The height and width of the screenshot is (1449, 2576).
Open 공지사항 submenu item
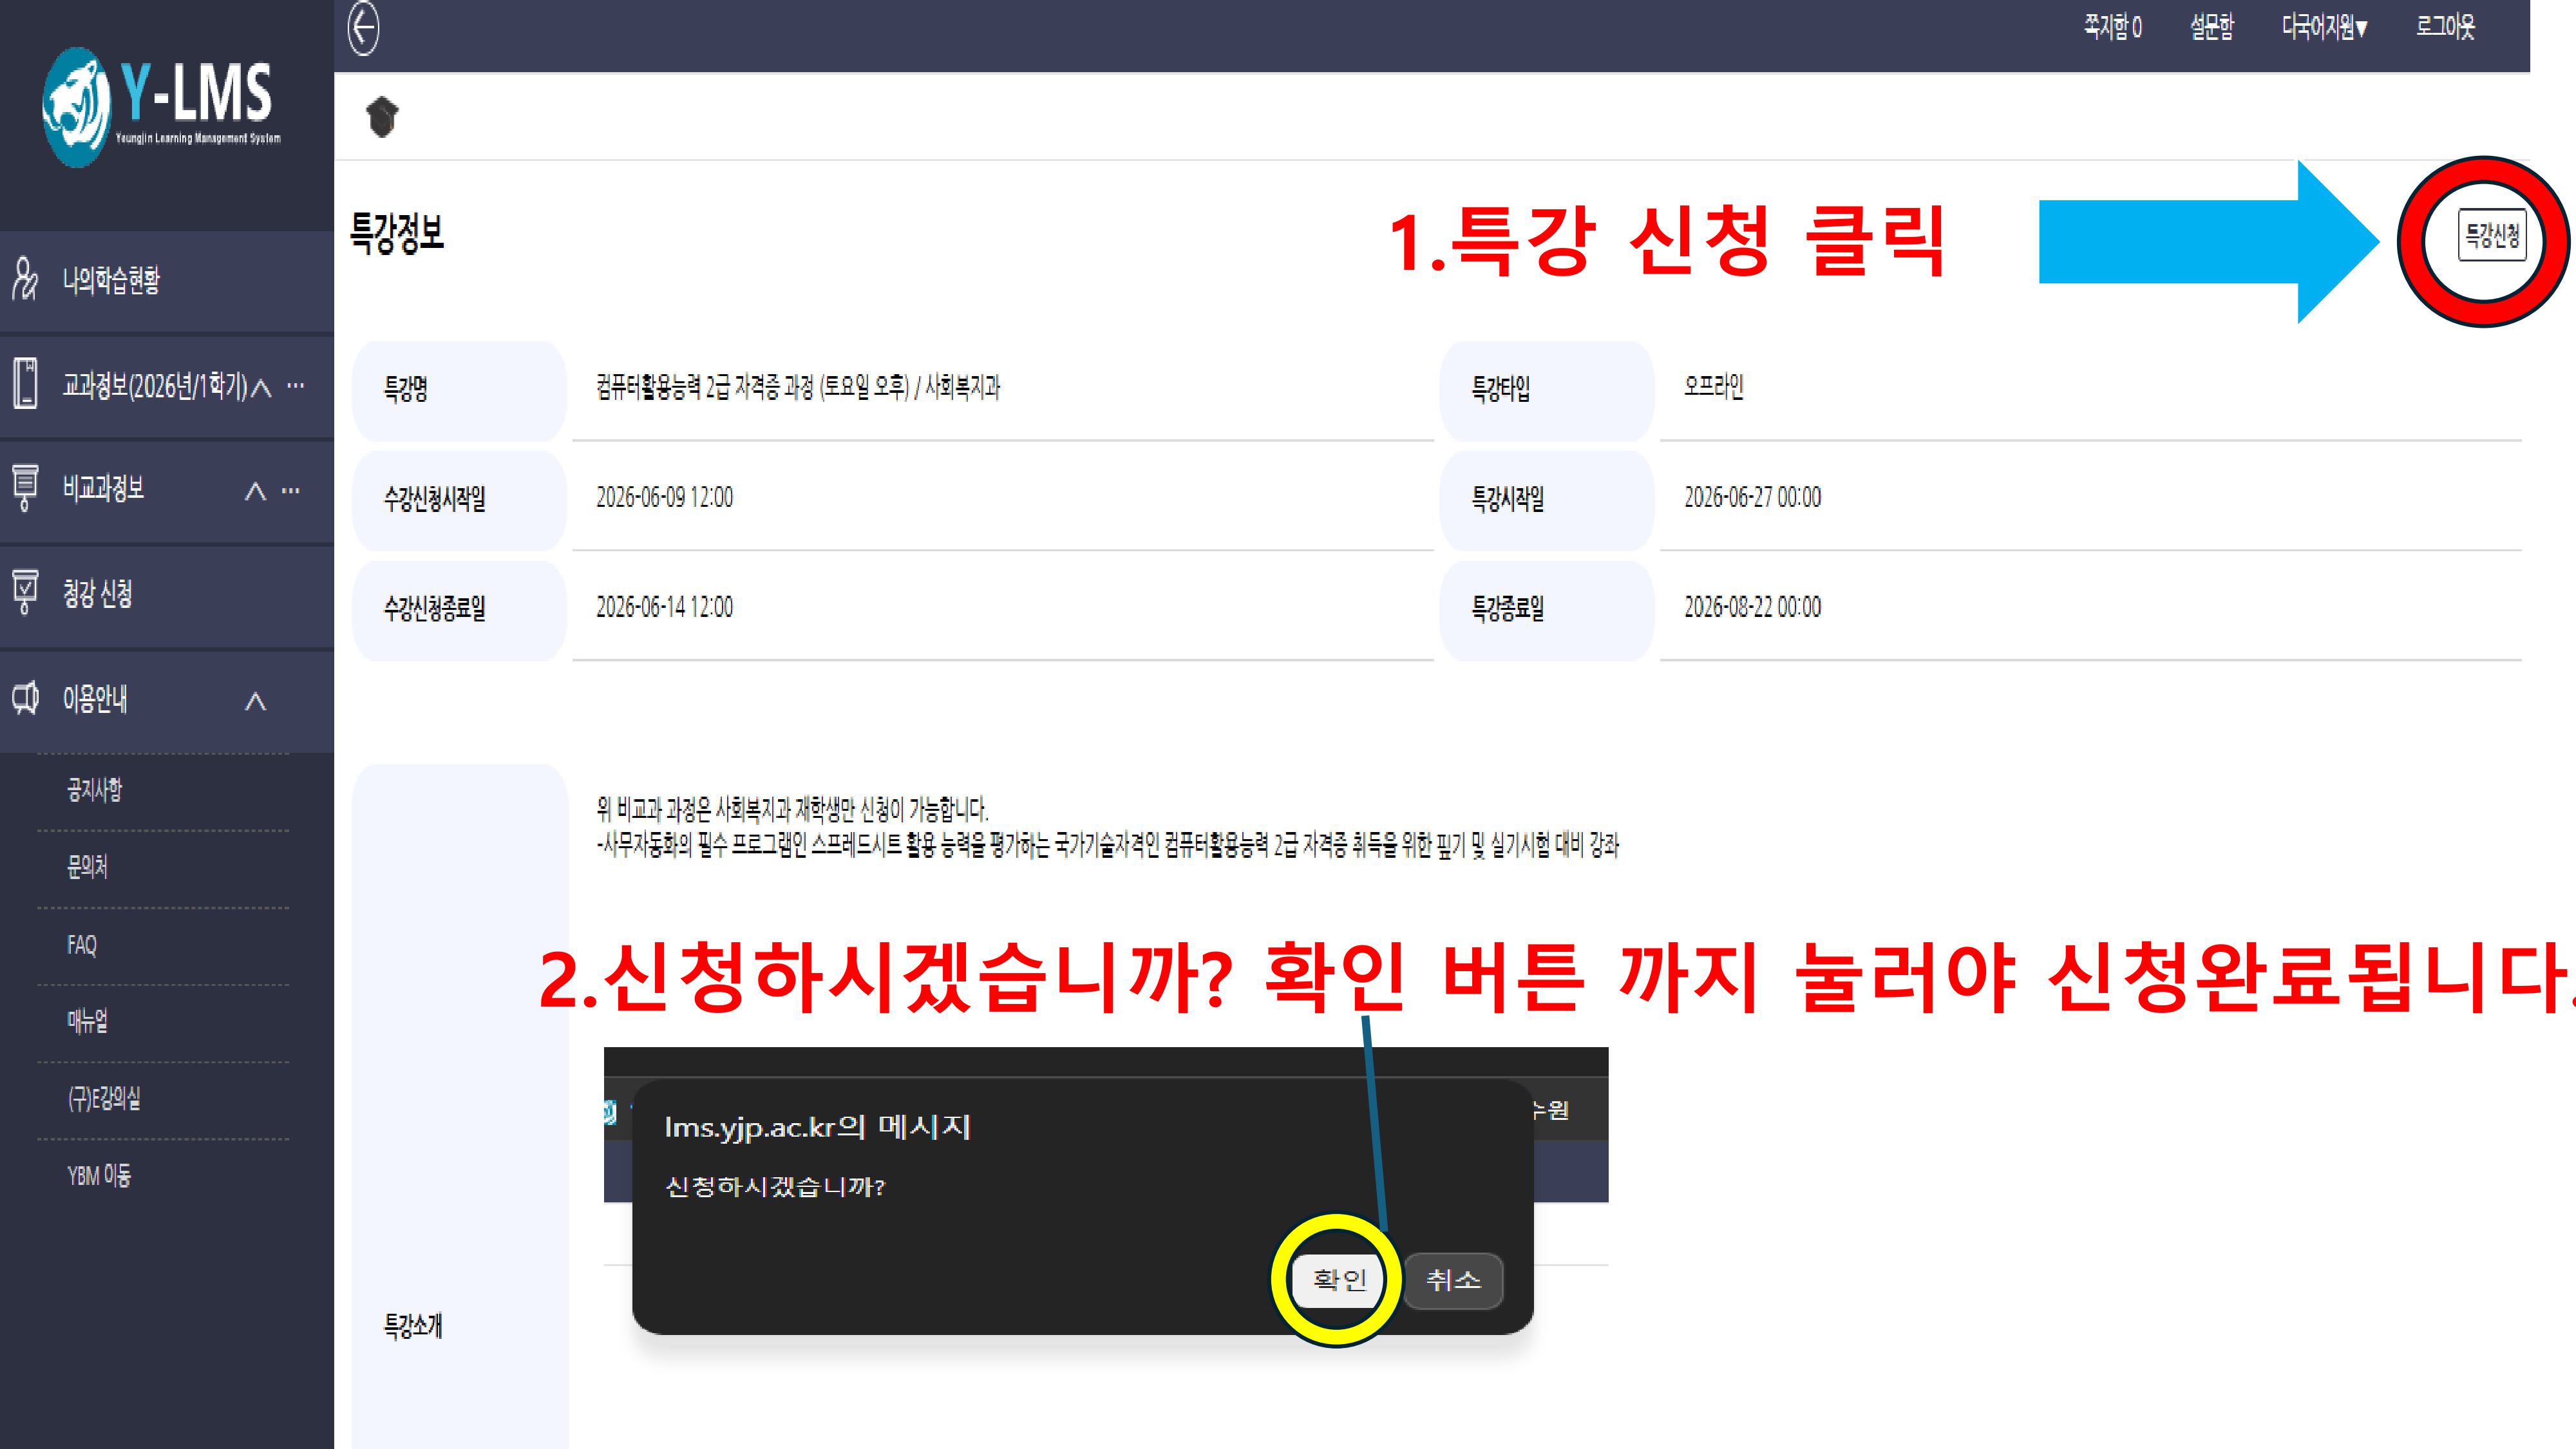pyautogui.click(x=94, y=790)
